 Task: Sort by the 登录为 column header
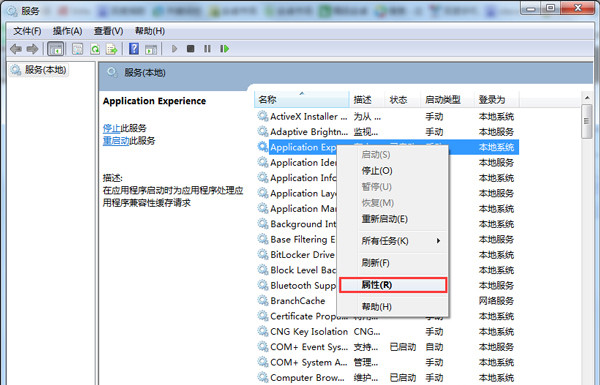[x=497, y=100]
